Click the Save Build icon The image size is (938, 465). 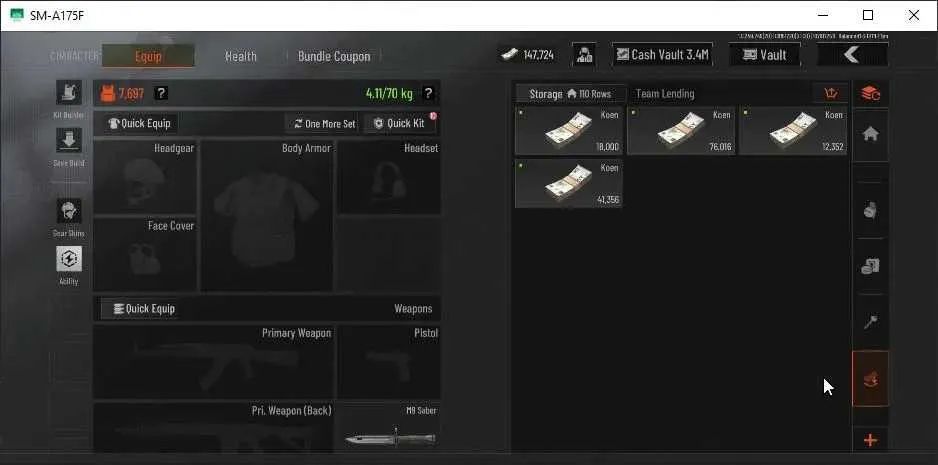coord(69,141)
